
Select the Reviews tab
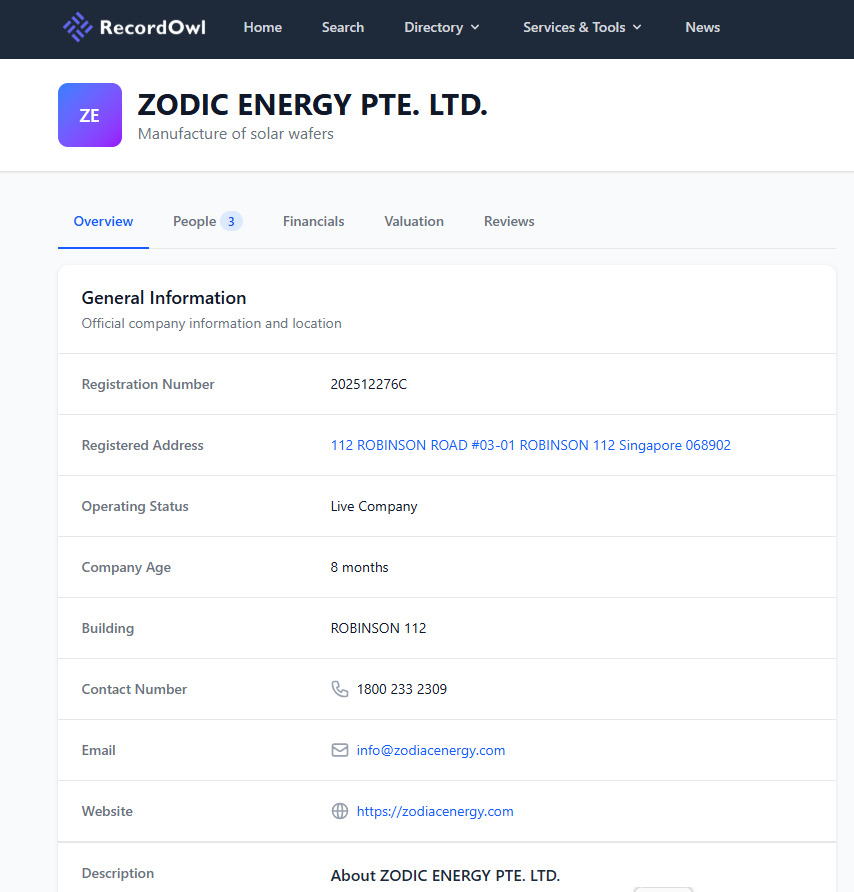click(x=509, y=221)
